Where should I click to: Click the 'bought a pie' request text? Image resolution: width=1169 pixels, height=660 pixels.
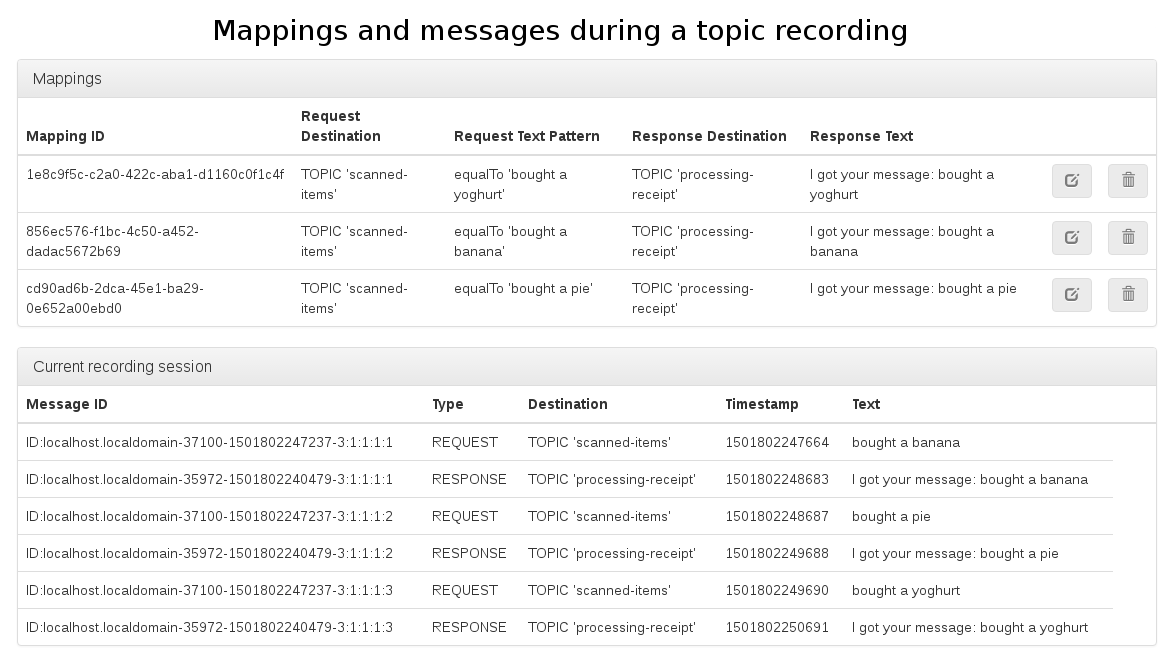click(891, 516)
